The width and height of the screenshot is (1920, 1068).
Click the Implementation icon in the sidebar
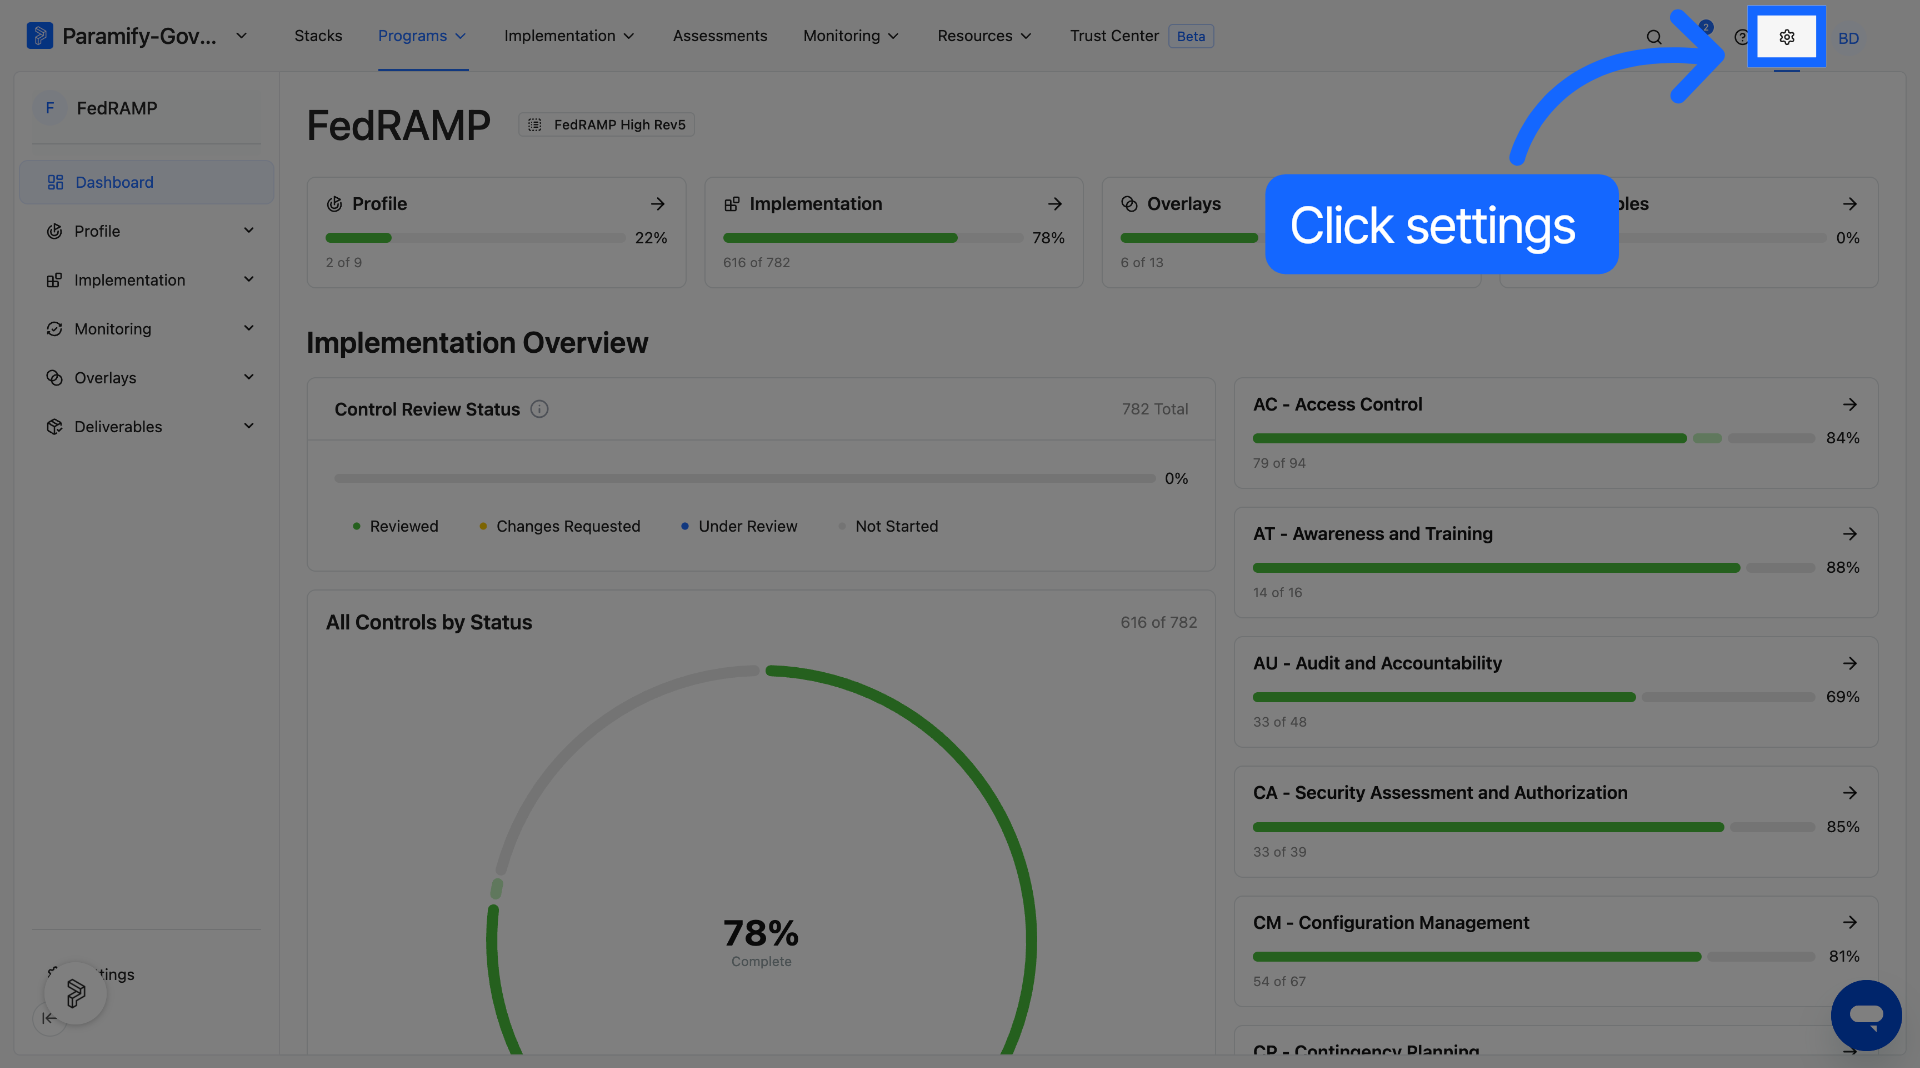pos(54,280)
